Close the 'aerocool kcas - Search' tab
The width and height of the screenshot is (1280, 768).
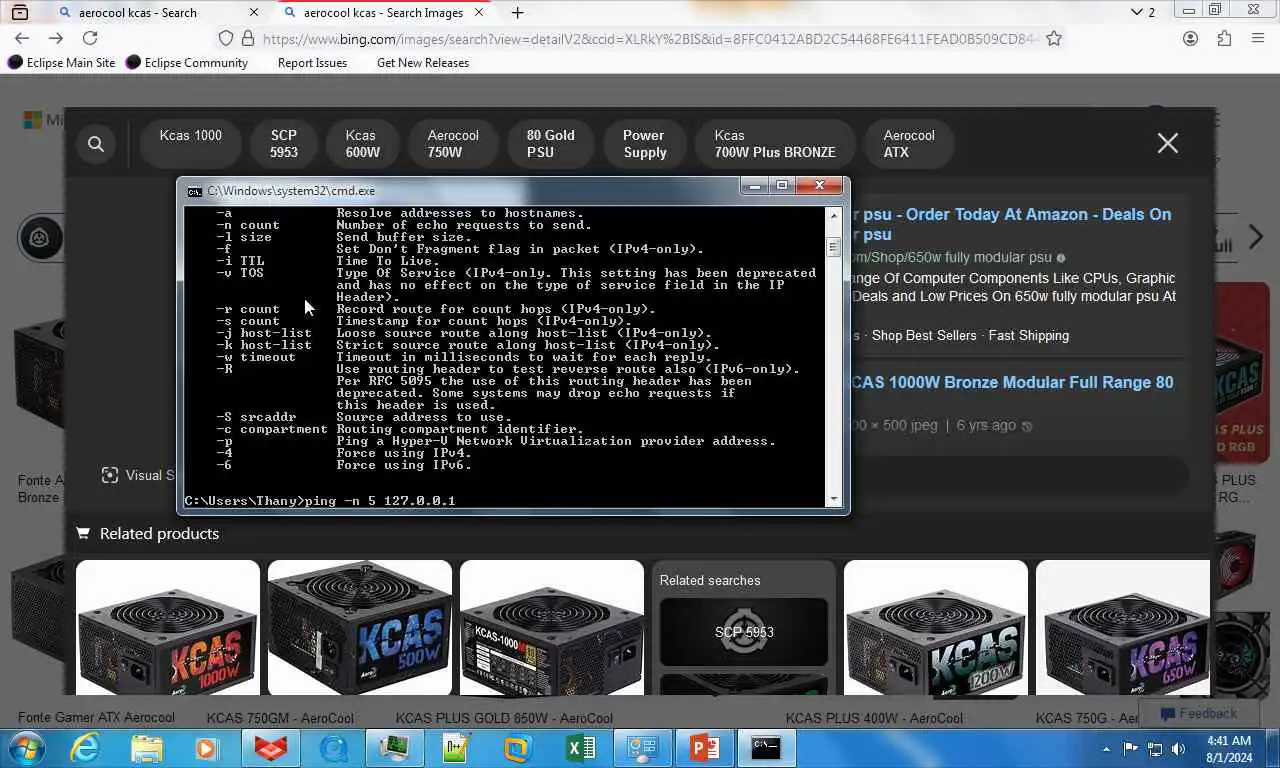tap(254, 12)
